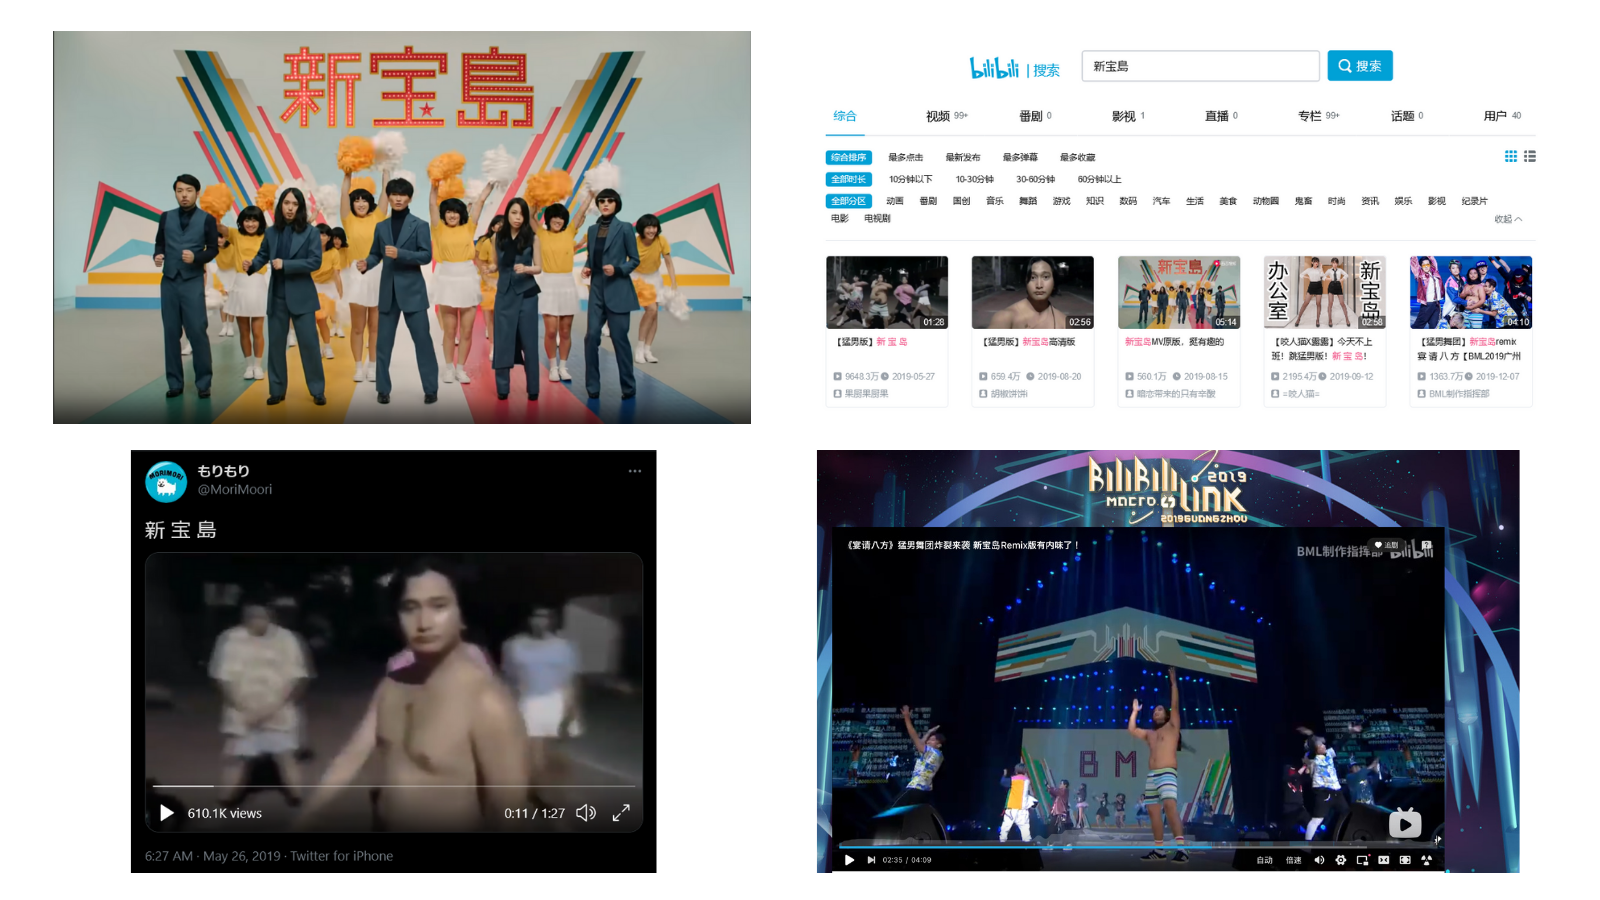Click the MoriMoori profile avatar
1600x900 pixels.
[166, 481]
